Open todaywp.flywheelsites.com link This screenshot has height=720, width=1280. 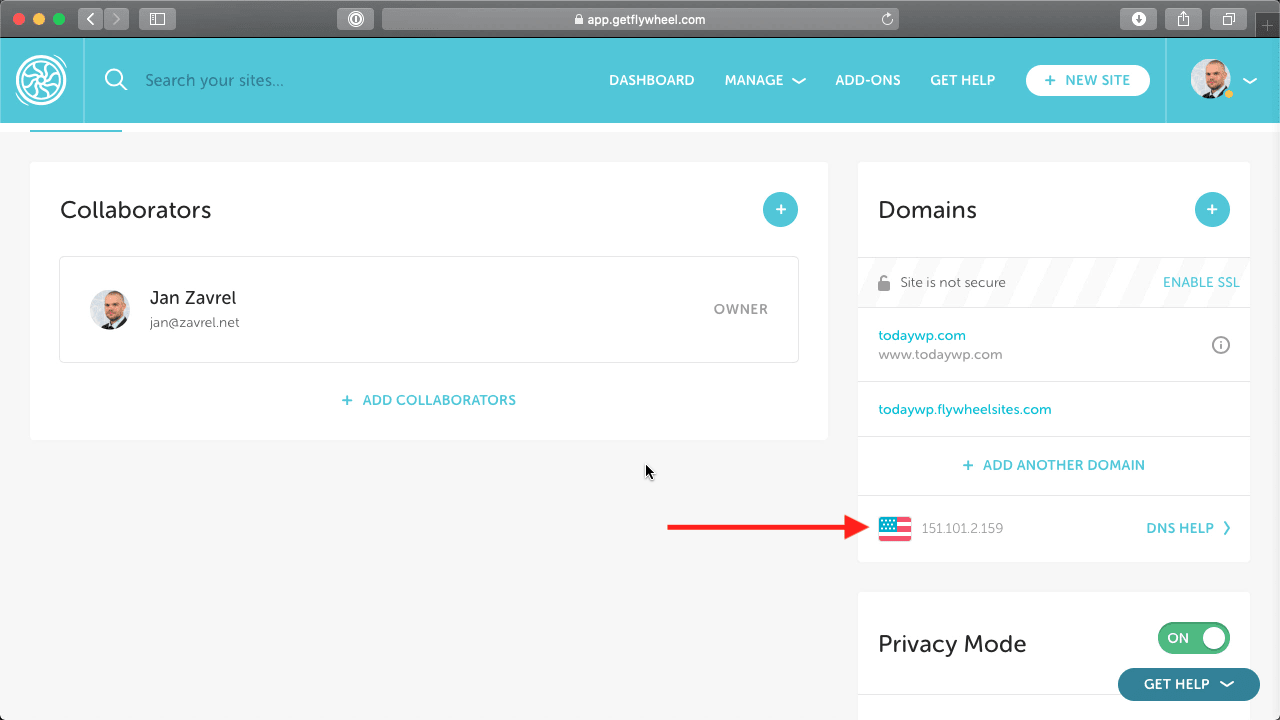click(965, 409)
